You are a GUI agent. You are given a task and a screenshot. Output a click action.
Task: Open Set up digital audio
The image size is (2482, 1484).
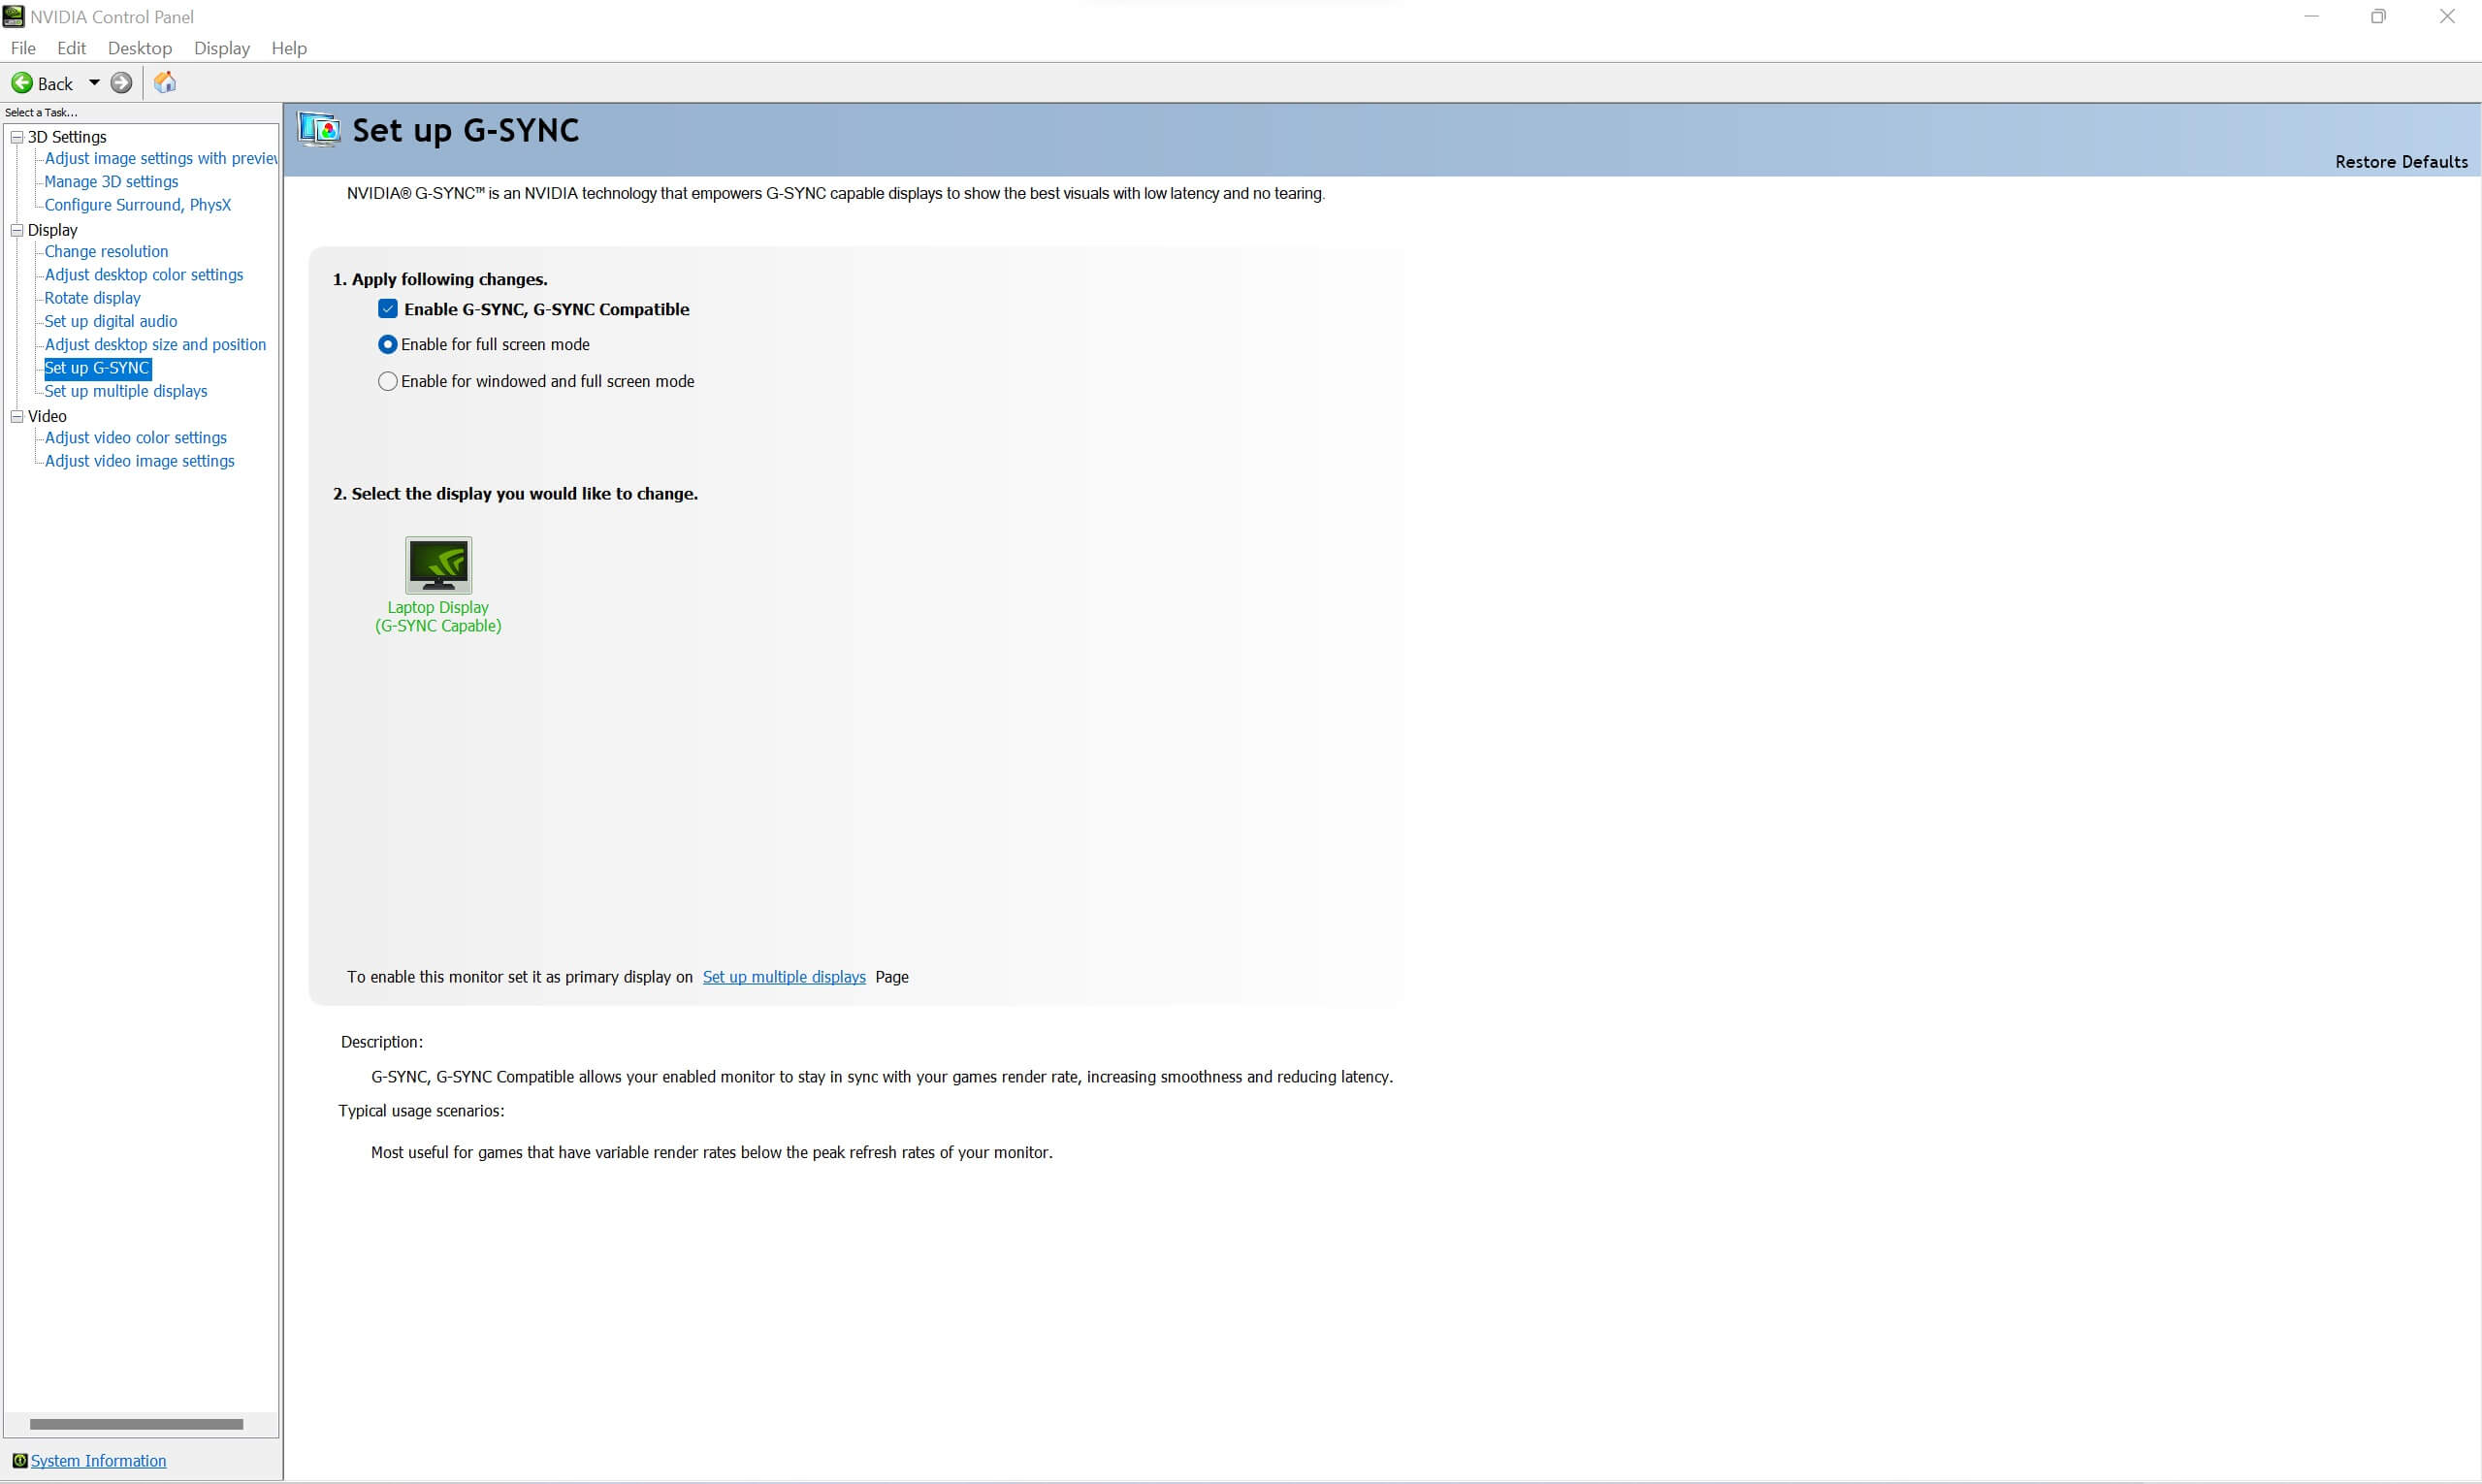tap(111, 321)
